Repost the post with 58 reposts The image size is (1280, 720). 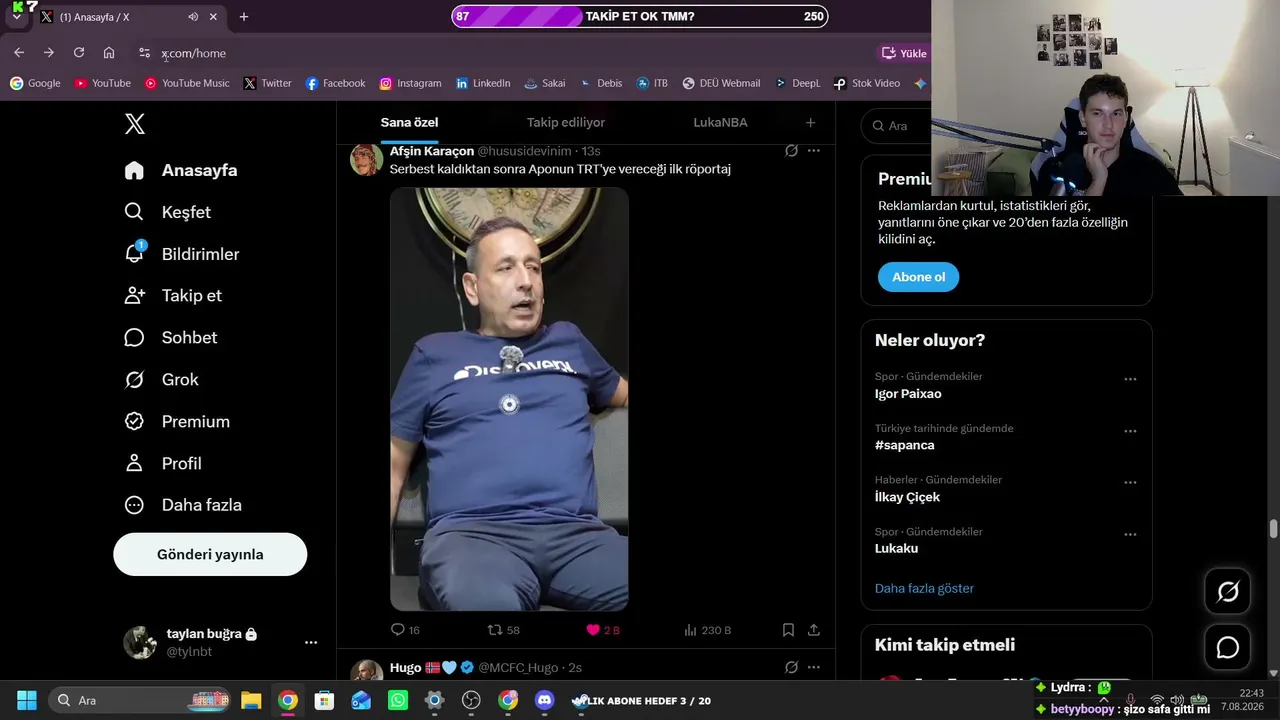[503, 630]
